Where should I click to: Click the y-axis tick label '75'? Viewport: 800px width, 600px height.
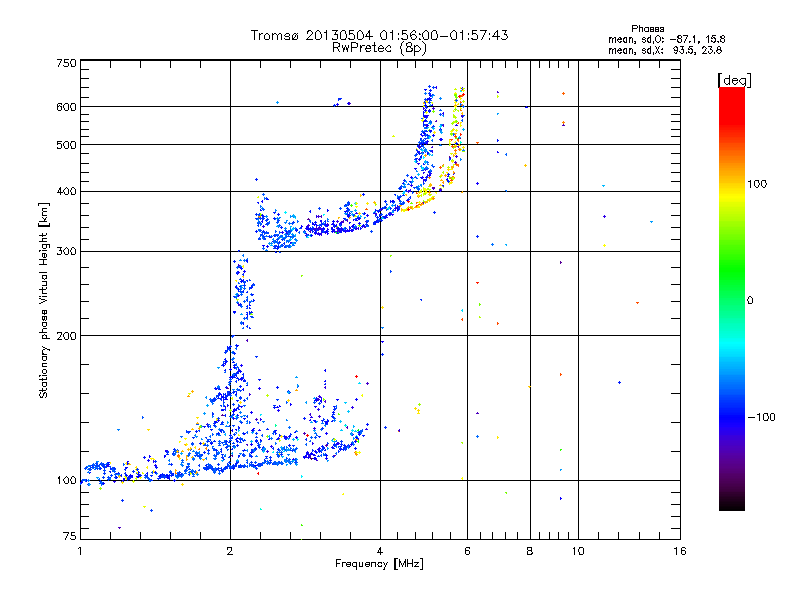[70, 536]
